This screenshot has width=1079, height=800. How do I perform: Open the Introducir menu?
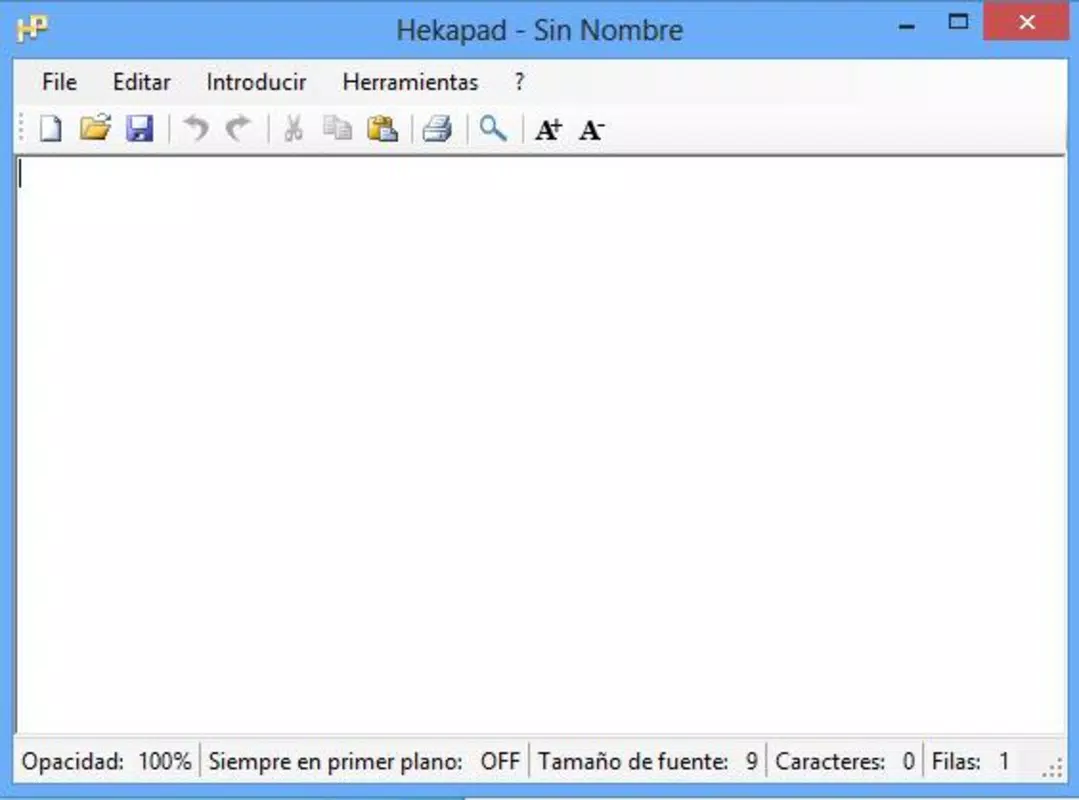click(x=256, y=82)
